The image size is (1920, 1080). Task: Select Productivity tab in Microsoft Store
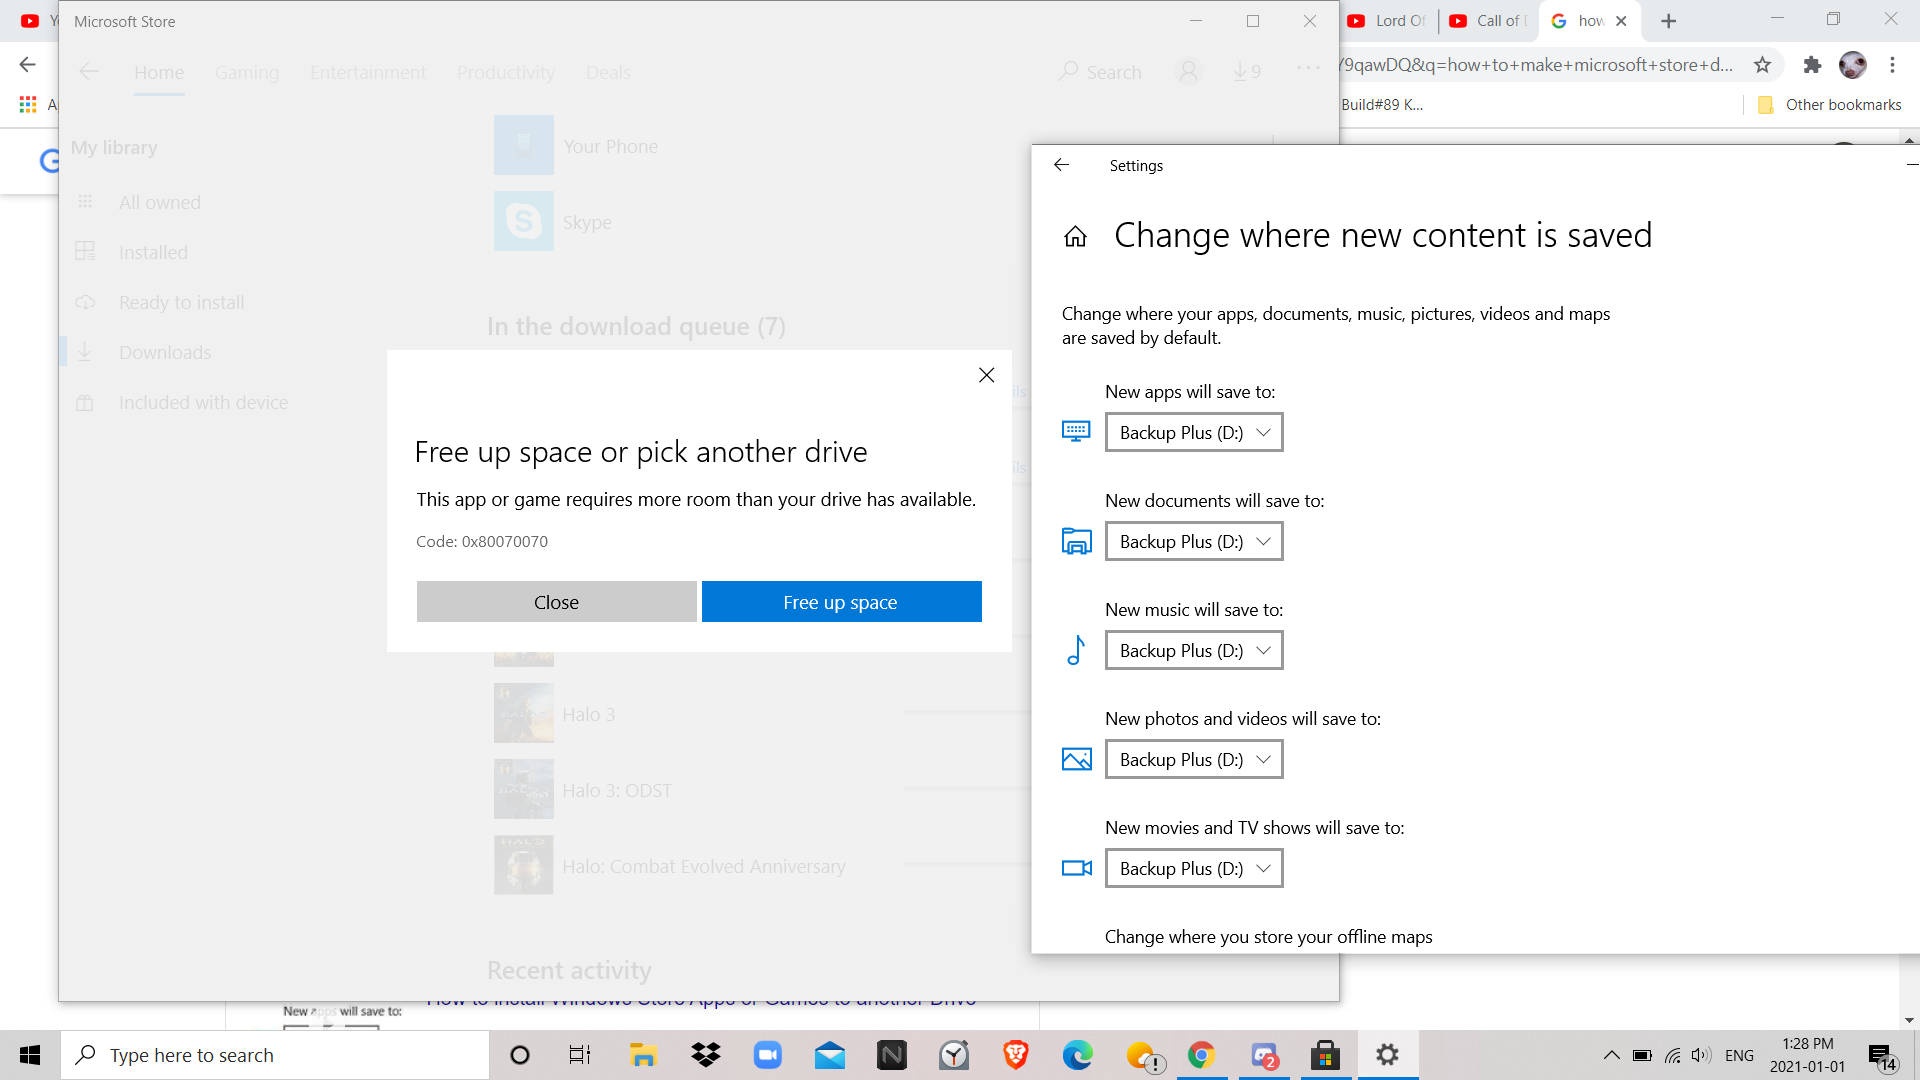point(506,72)
